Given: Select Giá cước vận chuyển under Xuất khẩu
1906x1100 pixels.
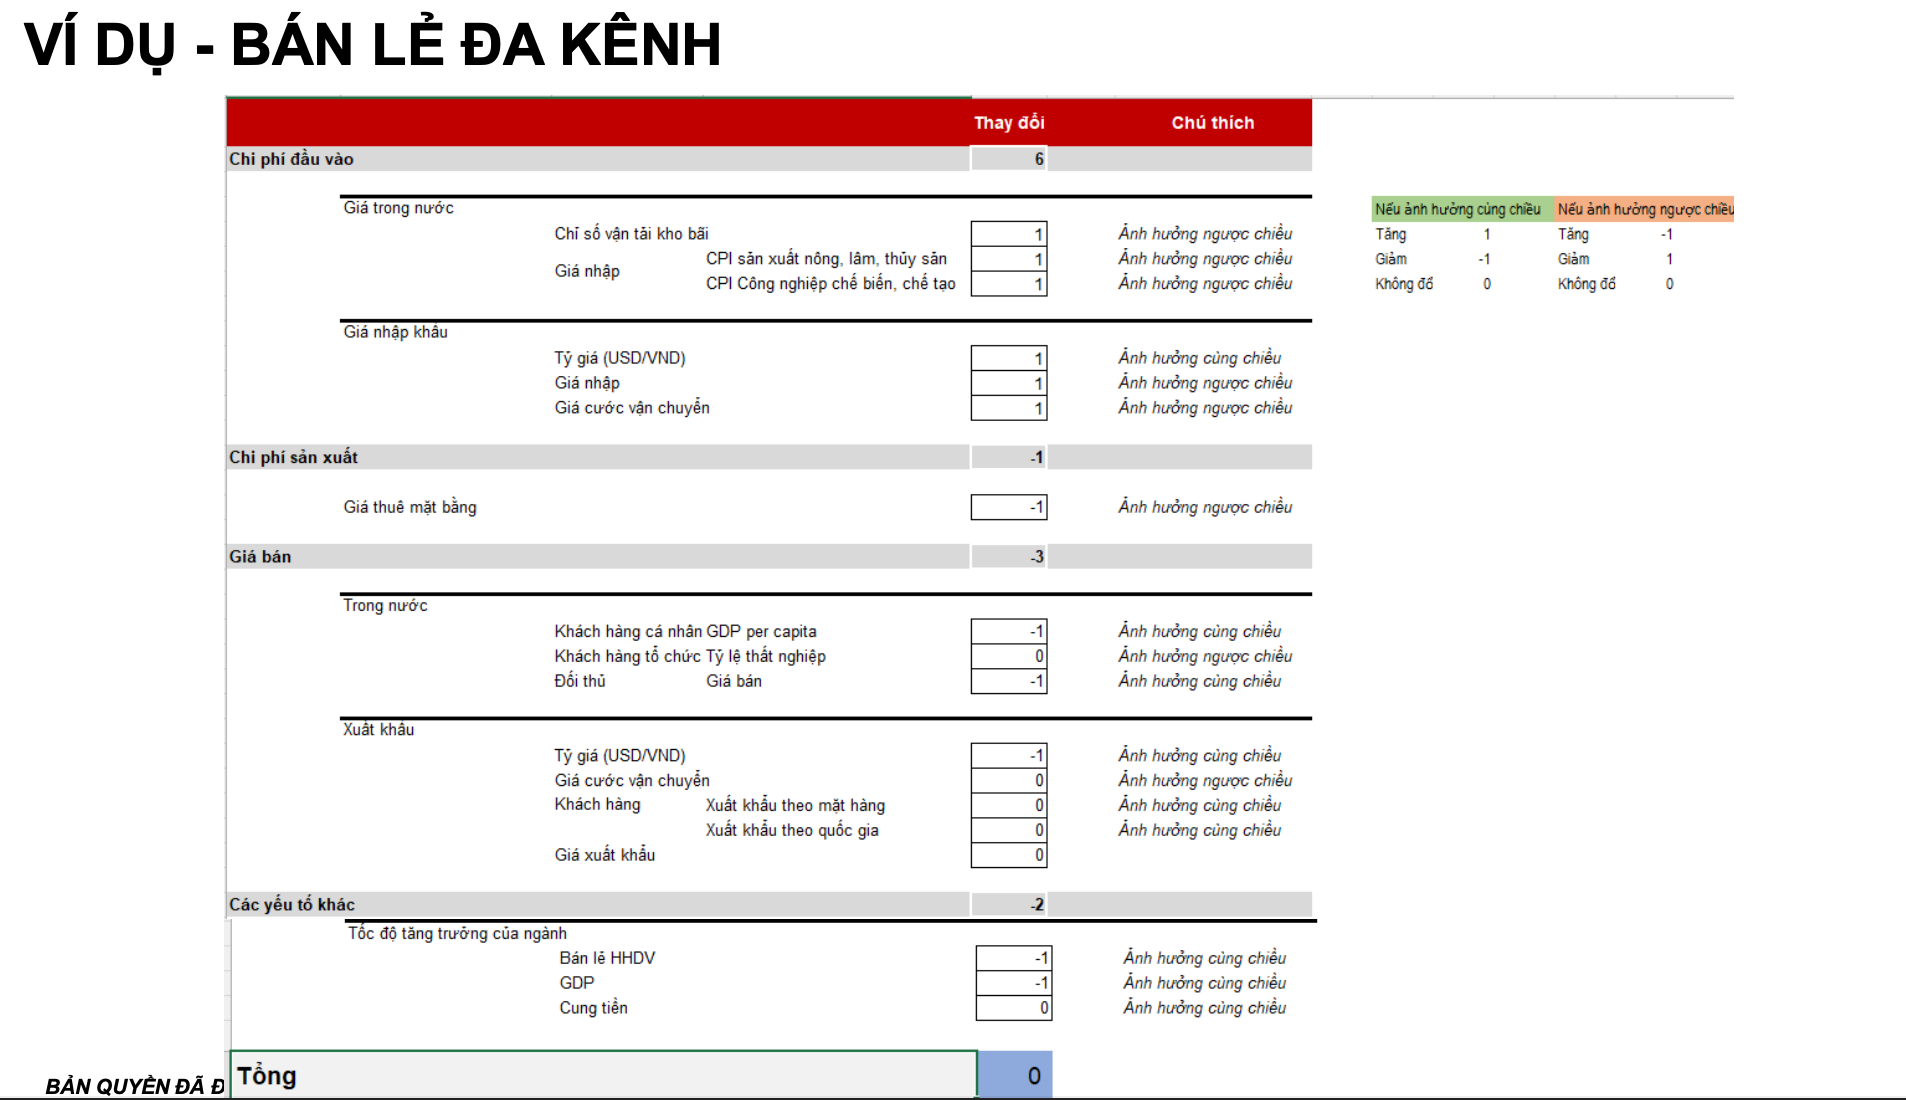Looking at the screenshot, I should click(632, 781).
